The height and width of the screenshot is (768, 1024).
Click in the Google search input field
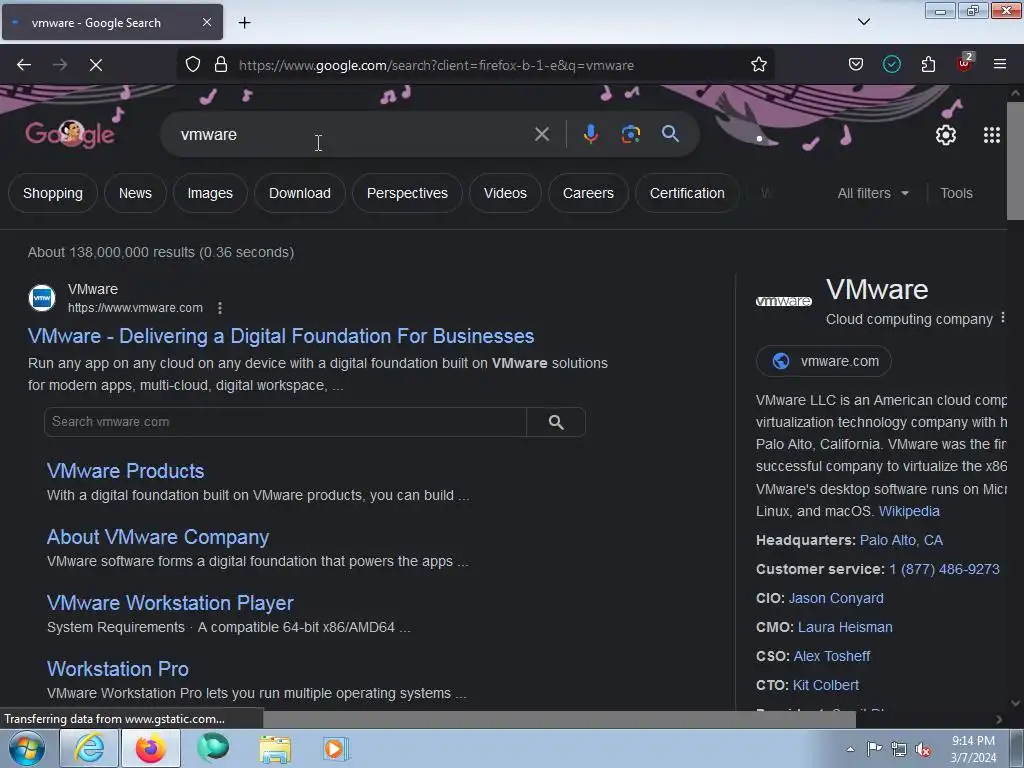353,135
